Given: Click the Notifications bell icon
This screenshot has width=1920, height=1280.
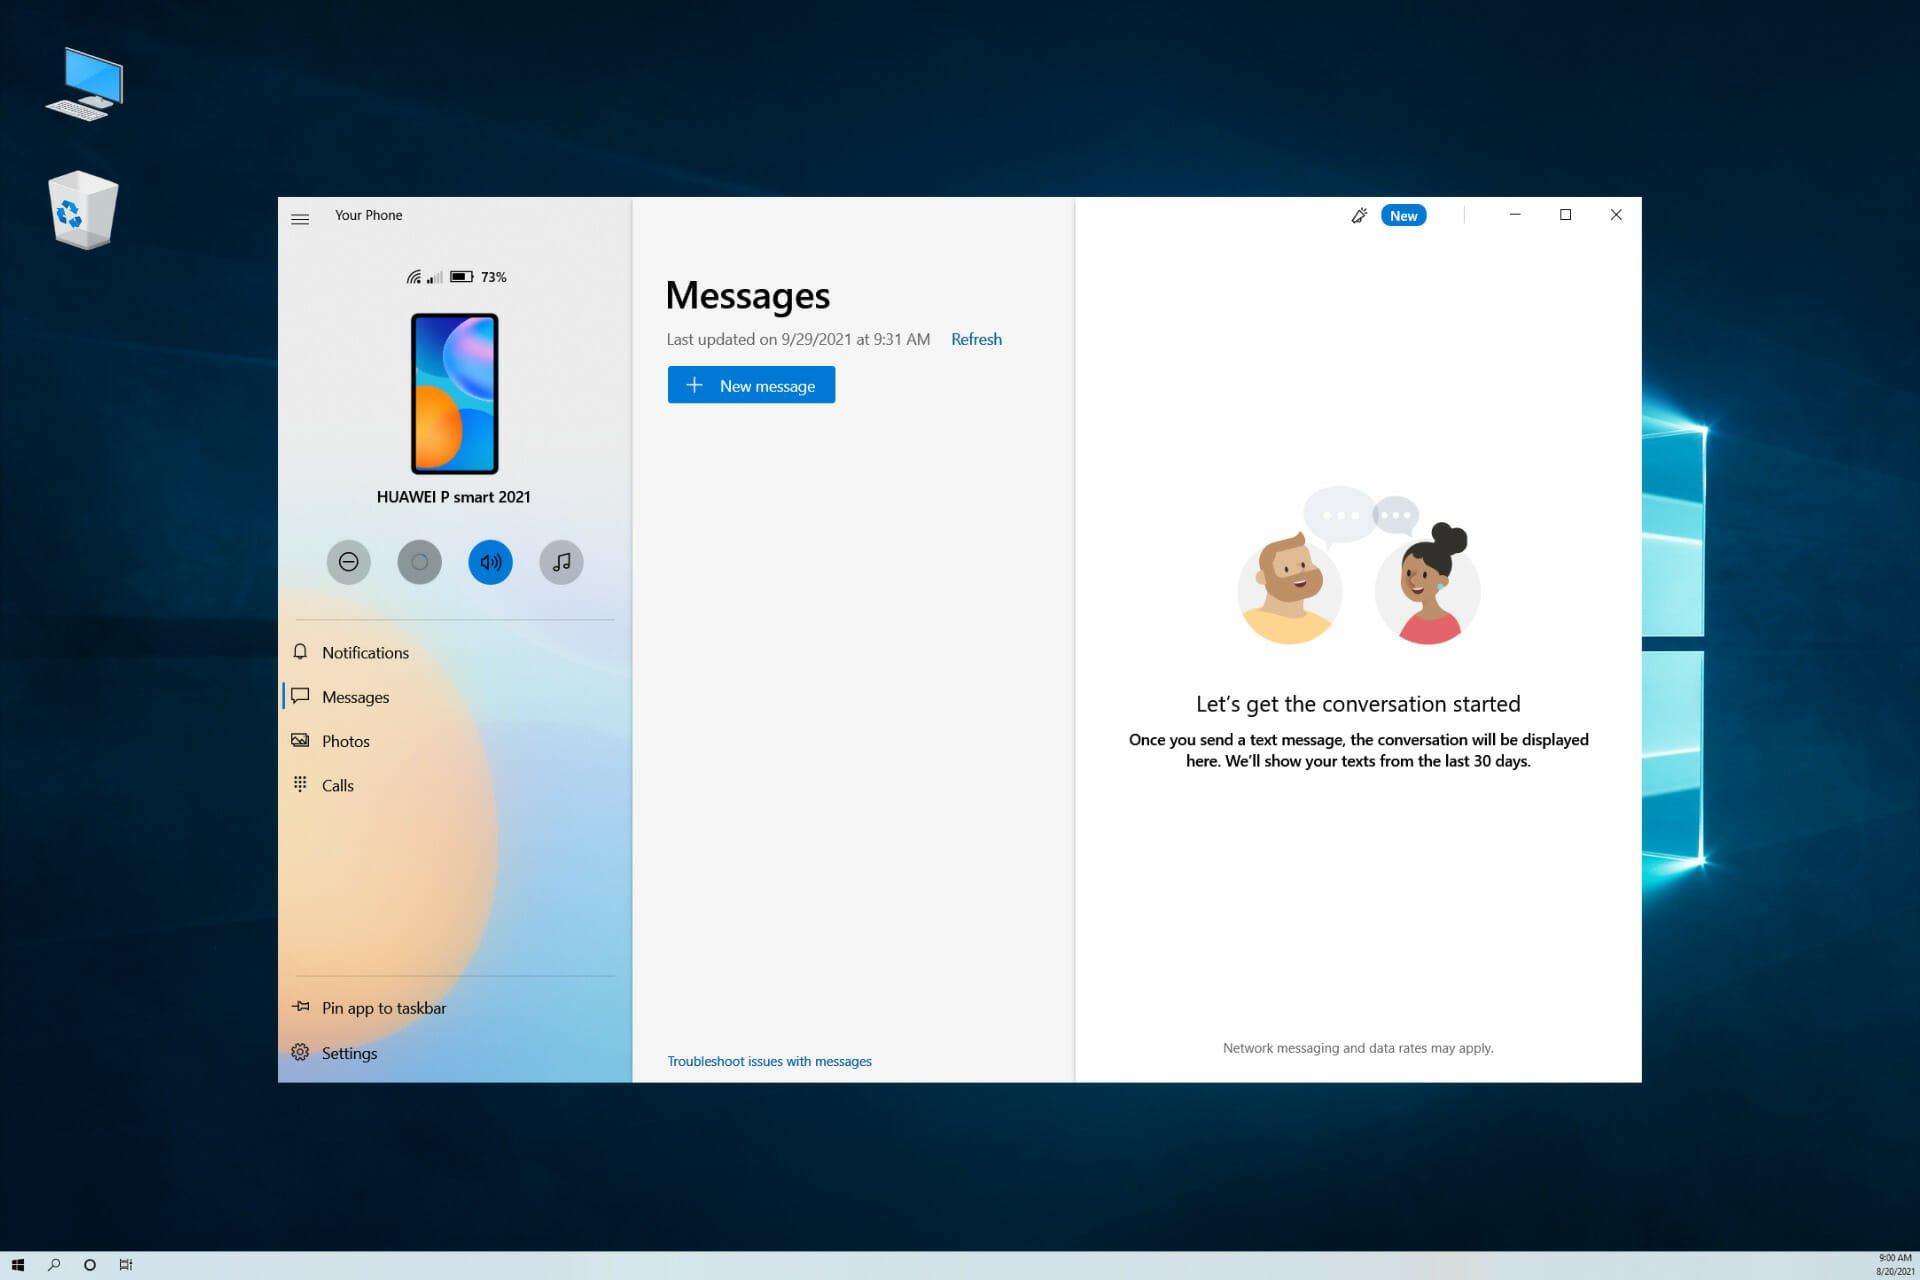Looking at the screenshot, I should click(300, 652).
